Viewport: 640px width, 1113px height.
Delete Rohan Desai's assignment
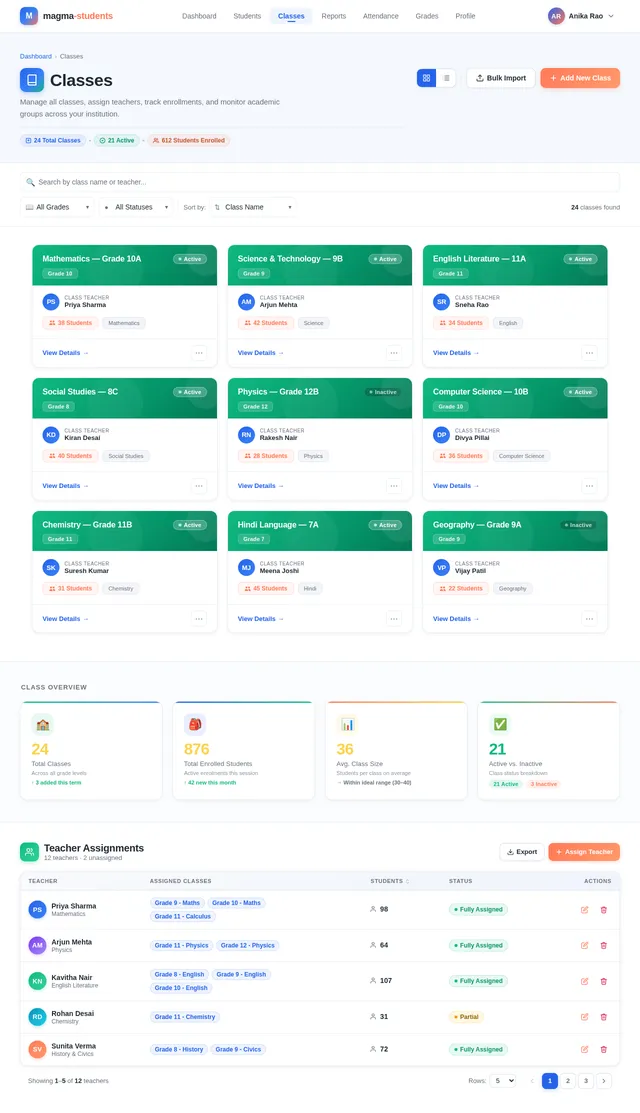604,1017
